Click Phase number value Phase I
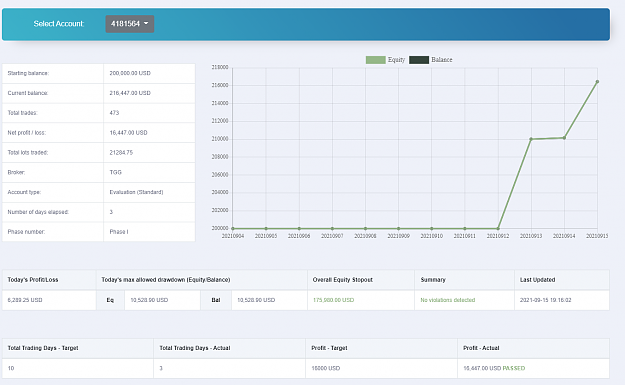 119,232
